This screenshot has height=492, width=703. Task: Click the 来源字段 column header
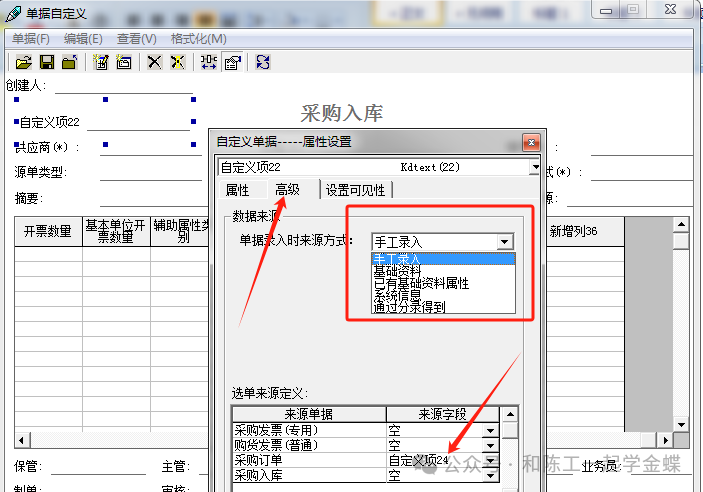click(x=443, y=414)
